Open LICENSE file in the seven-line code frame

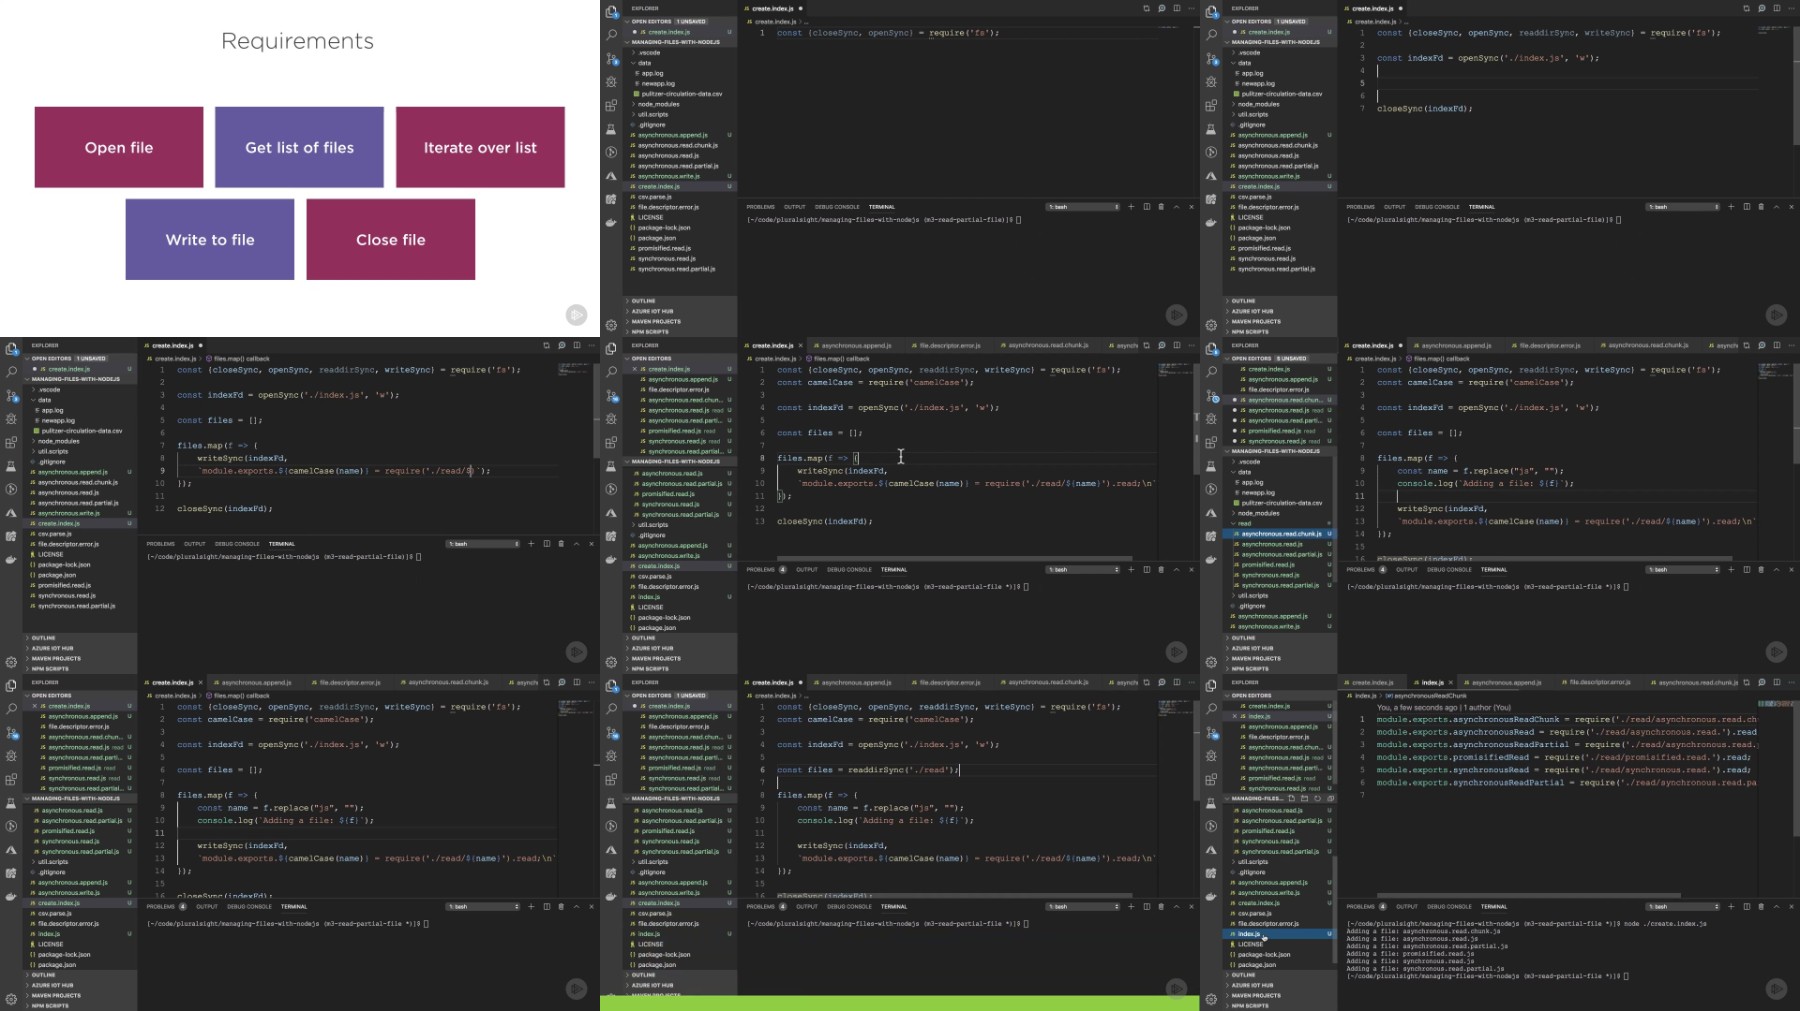point(1250,217)
